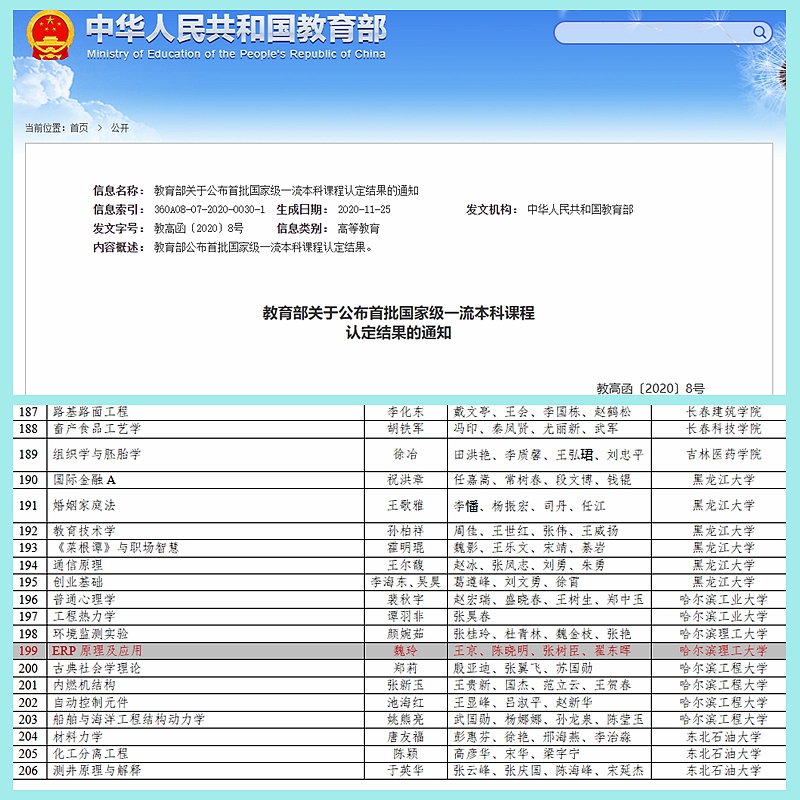Viewport: 800px width, 800px height.
Task: Click instructor 魏玲 in the ERP row
Action: [x=405, y=650]
